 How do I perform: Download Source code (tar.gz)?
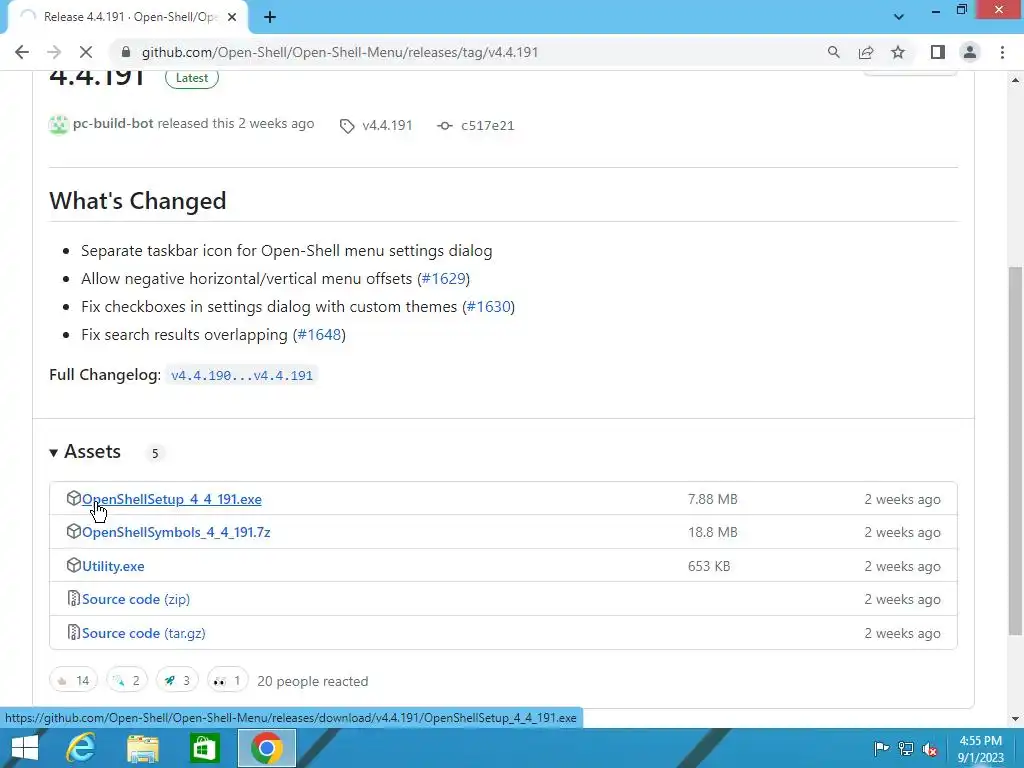[x=144, y=633]
